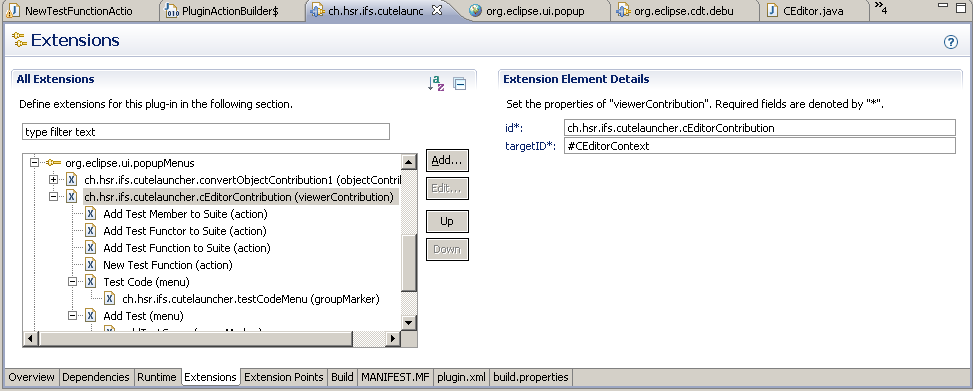Open org.eclipse.cdt.debu editor tab
Viewport: 973px width, 391px height.
pos(684,11)
